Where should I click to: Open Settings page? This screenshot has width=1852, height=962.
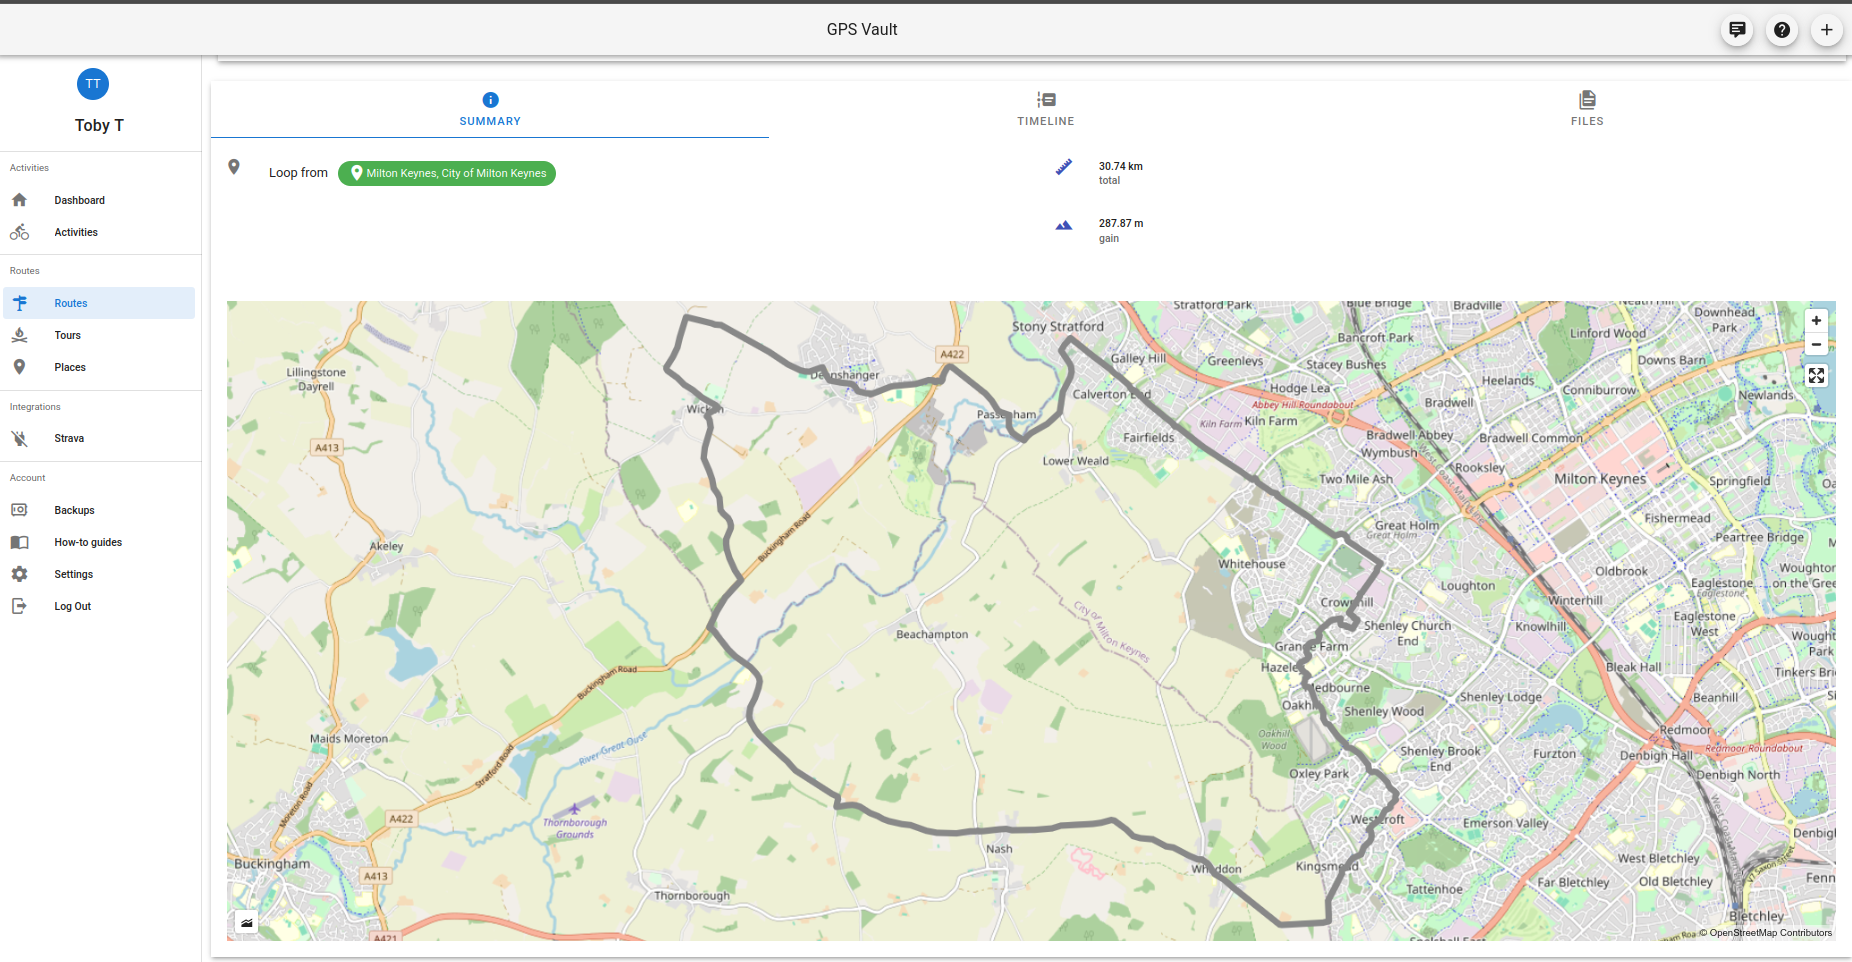[x=99, y=574]
